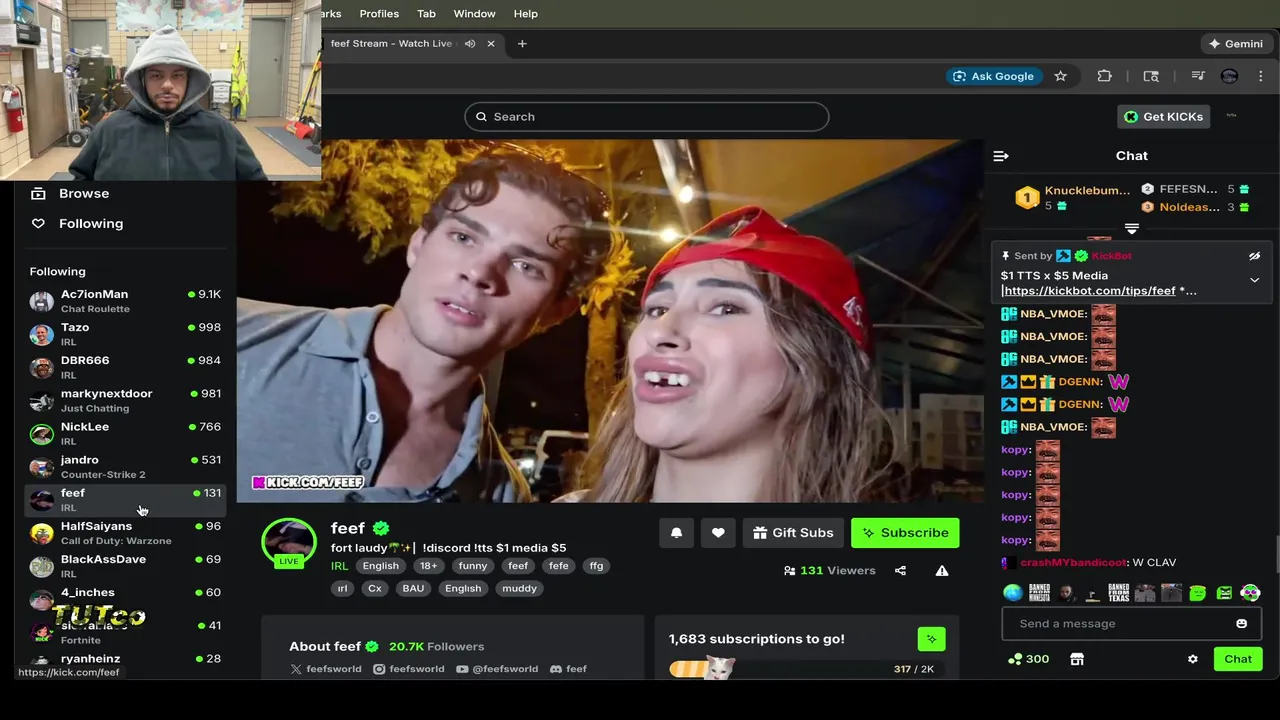The width and height of the screenshot is (1280, 720).
Task: Click the chat panel scrollbar
Action: pyautogui.click(x=1276, y=555)
